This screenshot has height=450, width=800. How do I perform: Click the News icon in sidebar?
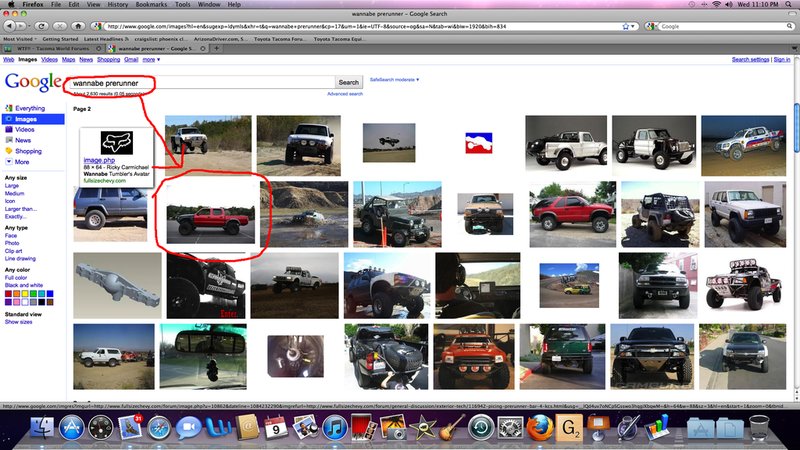click(x=9, y=140)
